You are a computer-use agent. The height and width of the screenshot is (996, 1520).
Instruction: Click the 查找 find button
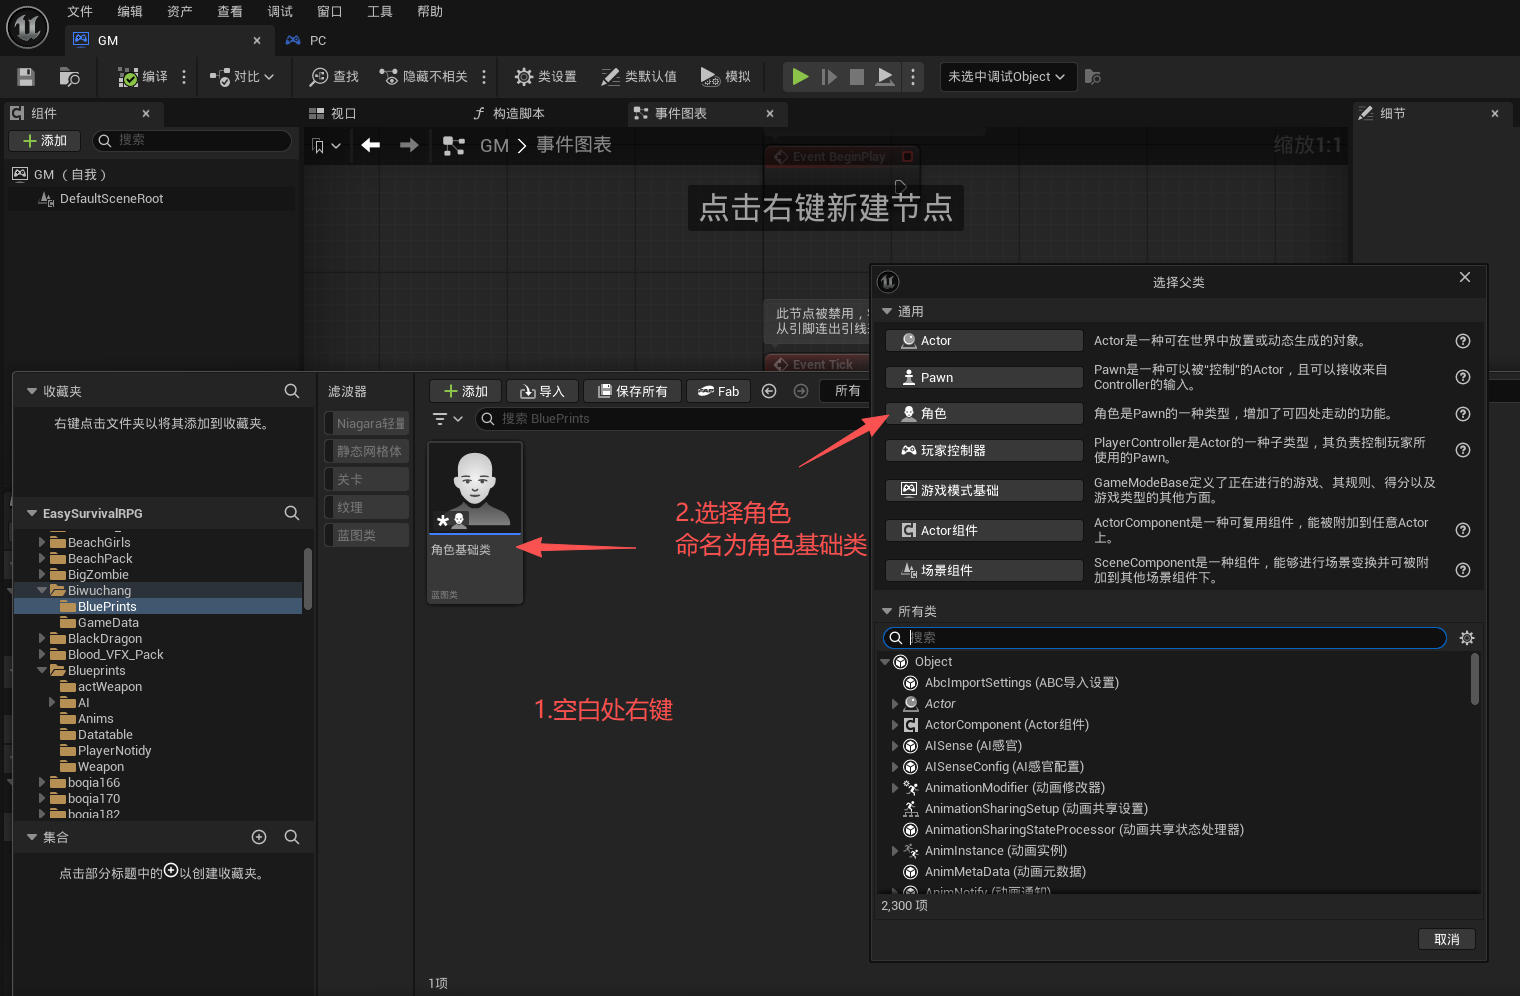tap(334, 77)
